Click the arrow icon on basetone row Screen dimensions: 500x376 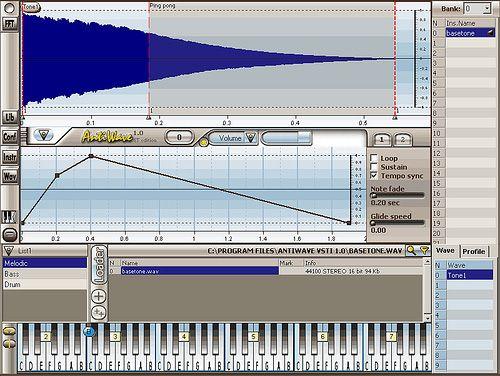[x=491, y=33]
